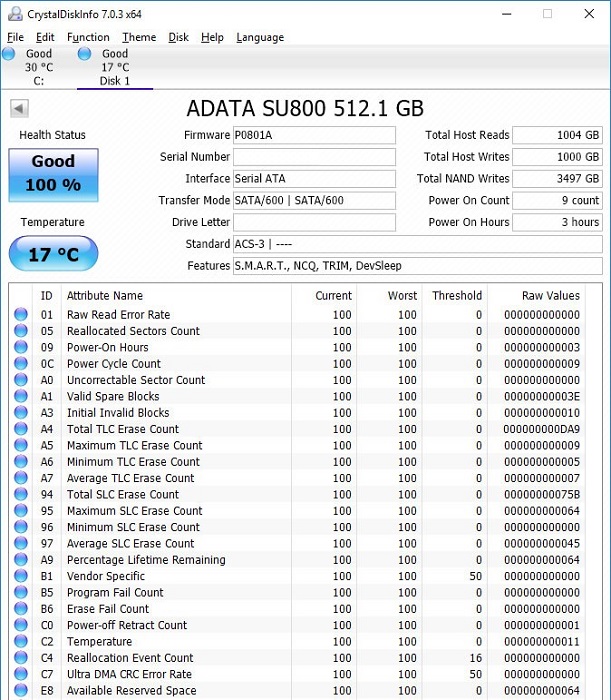Click Power On Hours value 3 hours
This screenshot has width=611, height=700.
557,222
